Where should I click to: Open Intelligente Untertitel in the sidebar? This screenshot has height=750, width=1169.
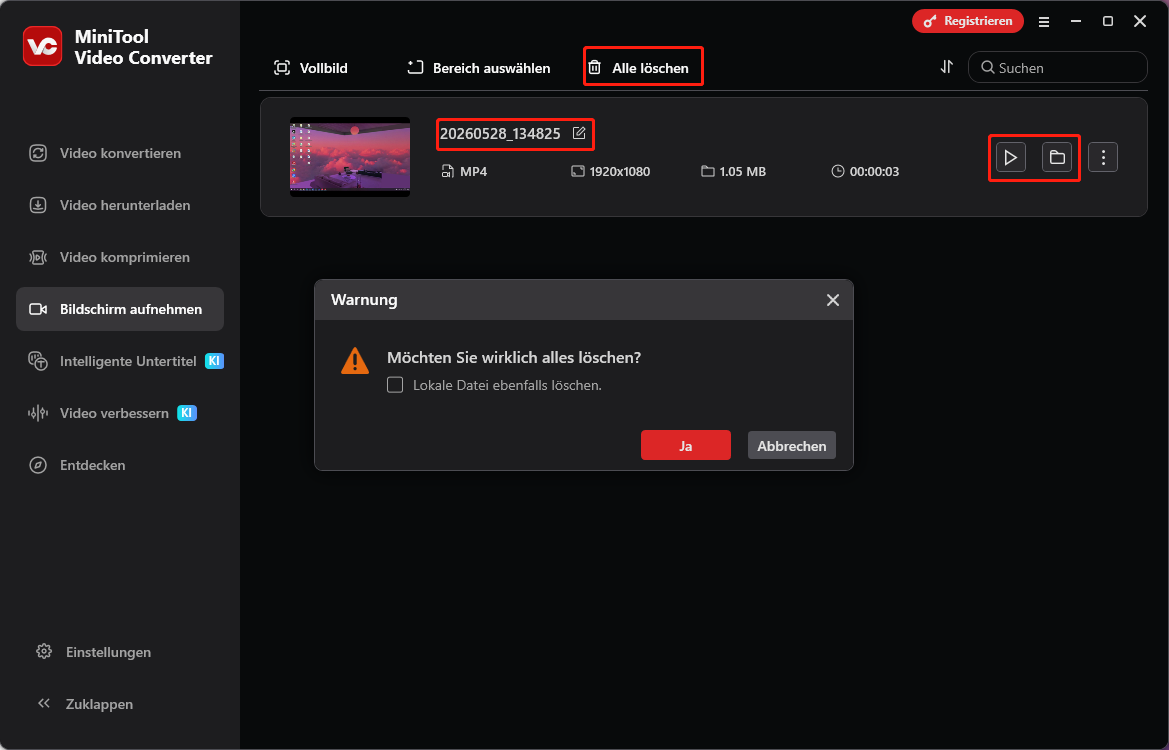point(119,361)
